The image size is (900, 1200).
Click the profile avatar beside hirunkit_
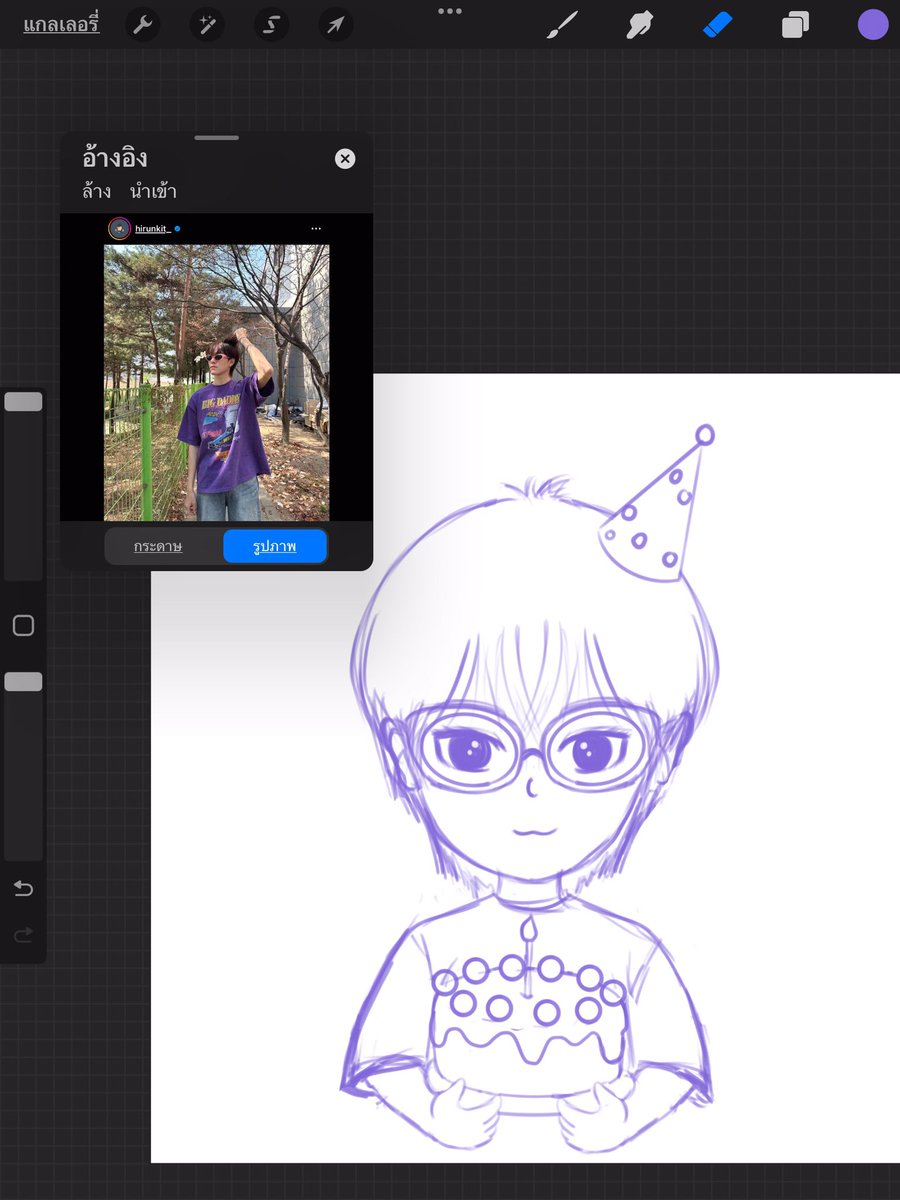(x=119, y=229)
